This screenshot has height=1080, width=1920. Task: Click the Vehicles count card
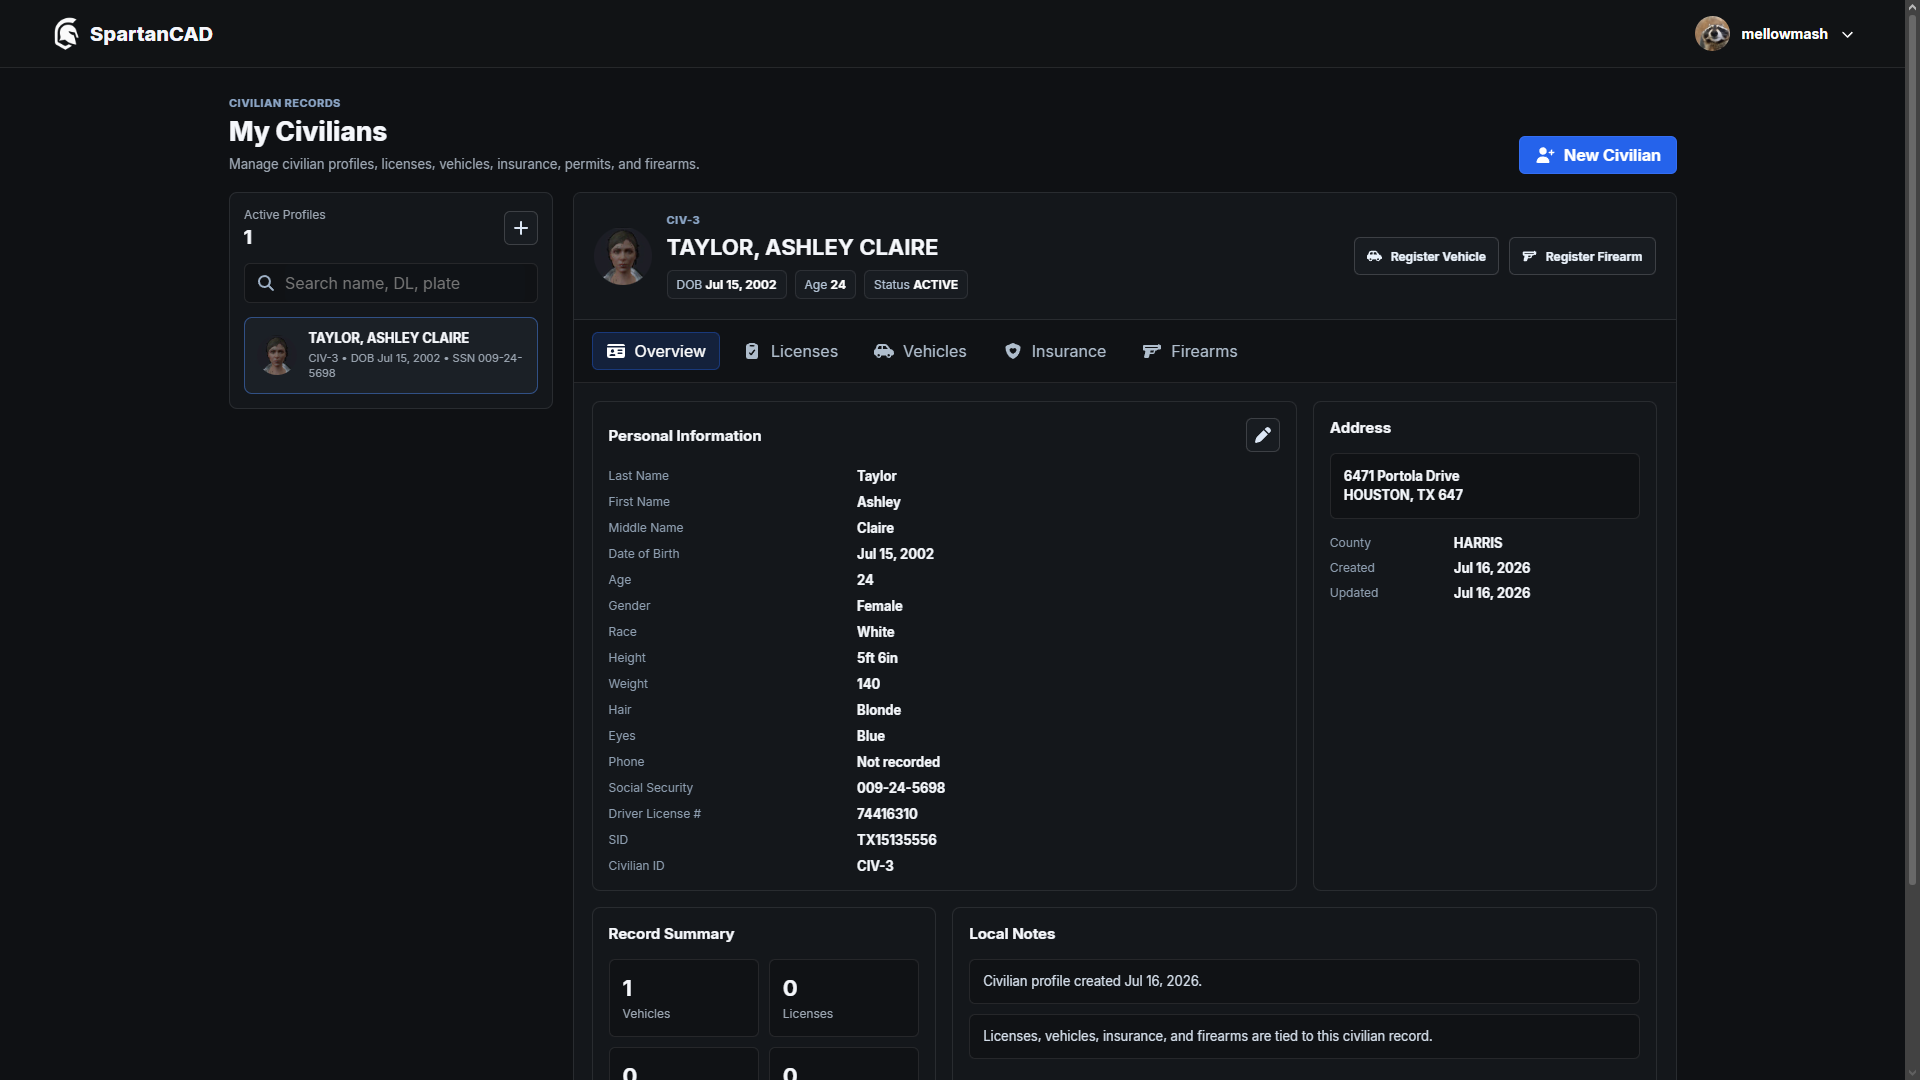pyautogui.click(x=684, y=998)
